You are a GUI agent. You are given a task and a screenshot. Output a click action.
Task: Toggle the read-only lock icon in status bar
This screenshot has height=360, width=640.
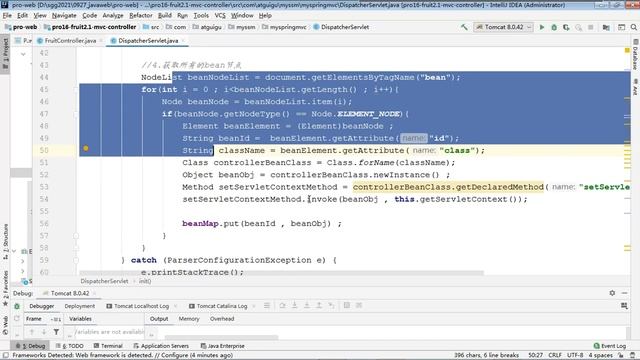tap(621, 356)
